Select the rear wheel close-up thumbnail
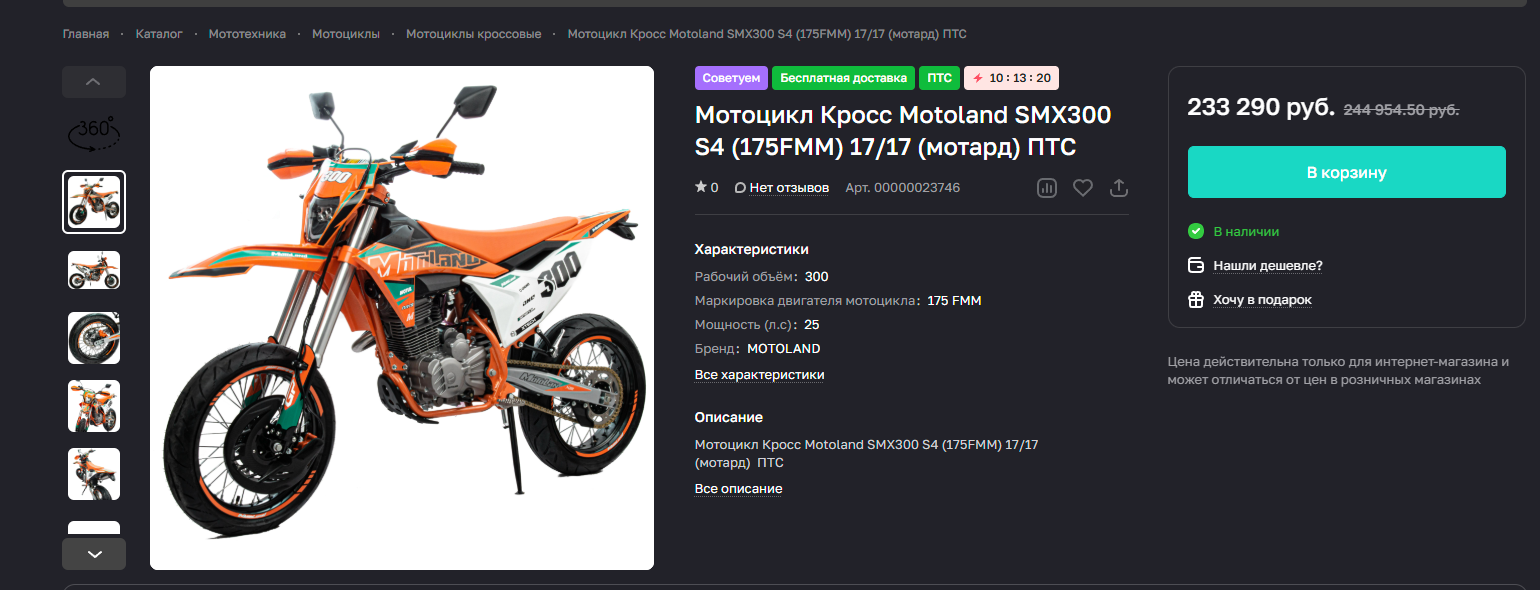The width and height of the screenshot is (1540, 590). pyautogui.click(x=94, y=338)
